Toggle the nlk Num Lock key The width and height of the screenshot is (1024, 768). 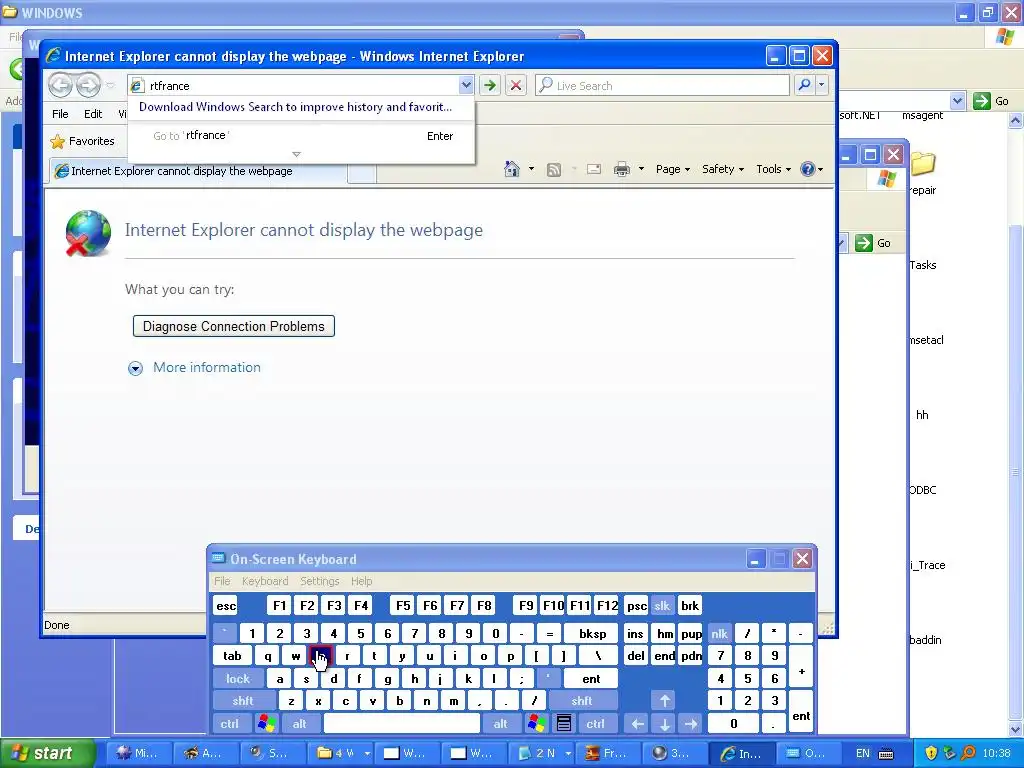pos(720,633)
